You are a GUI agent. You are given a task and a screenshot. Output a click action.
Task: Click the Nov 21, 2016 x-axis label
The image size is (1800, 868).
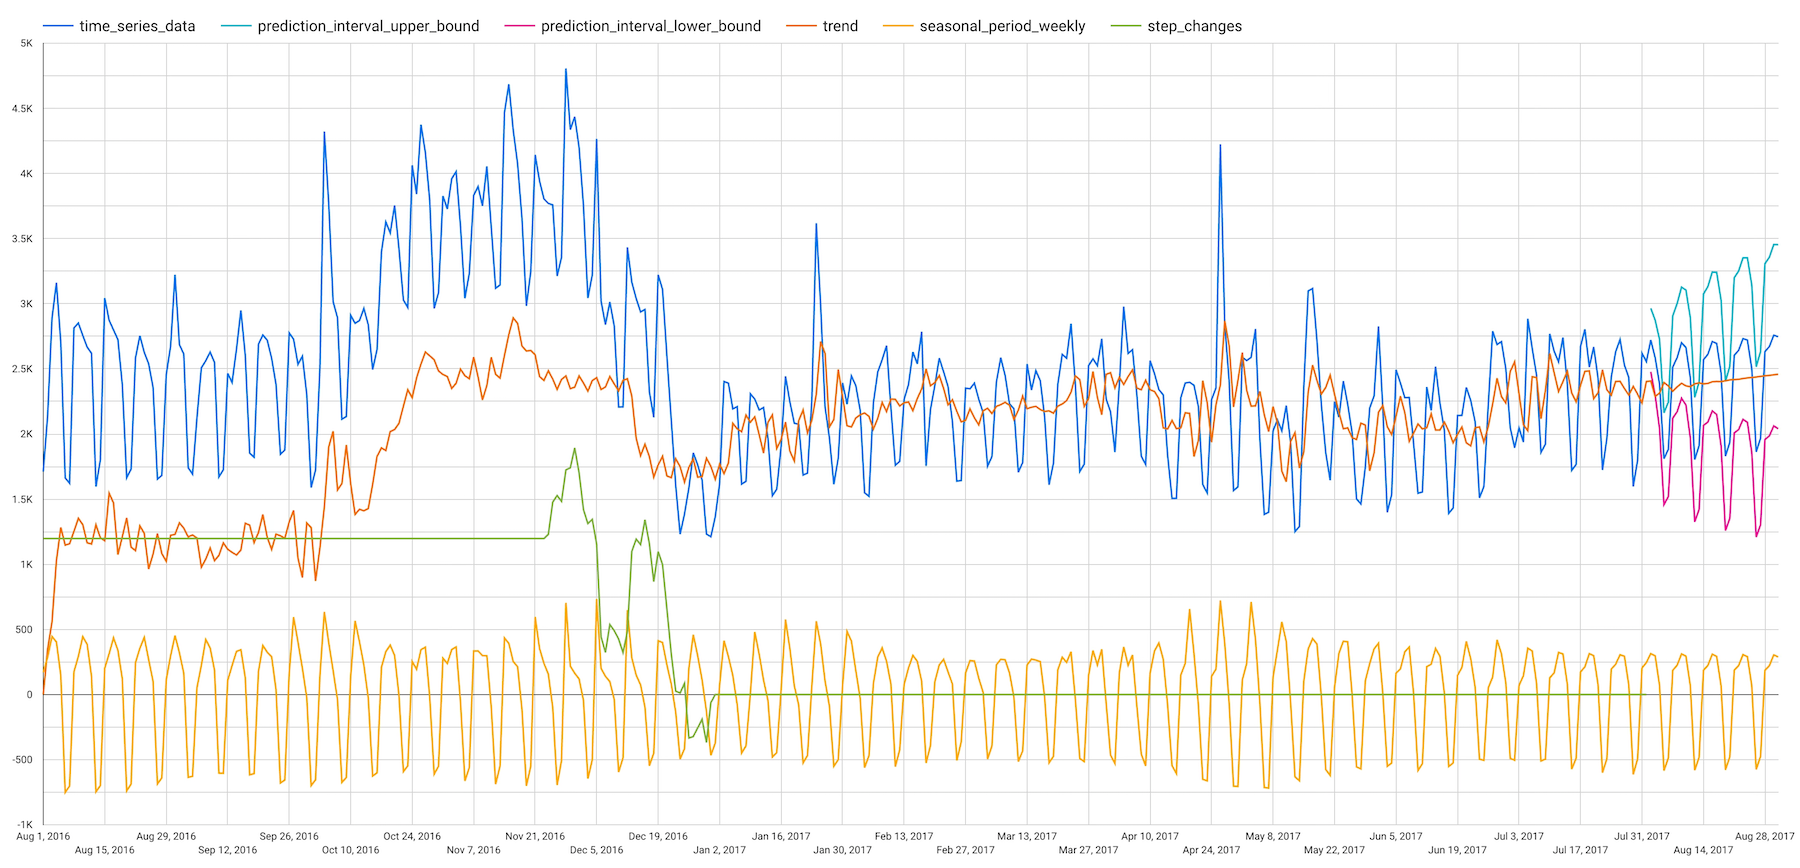pos(535,836)
